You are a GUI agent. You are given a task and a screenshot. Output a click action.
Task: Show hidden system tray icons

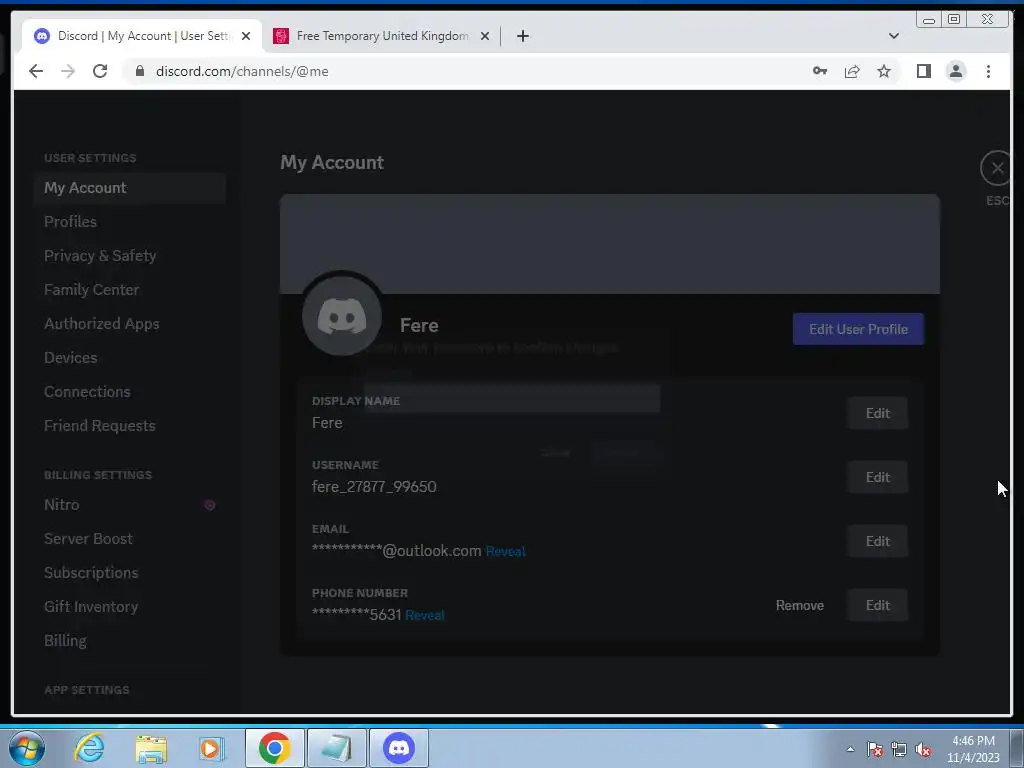[x=850, y=749]
